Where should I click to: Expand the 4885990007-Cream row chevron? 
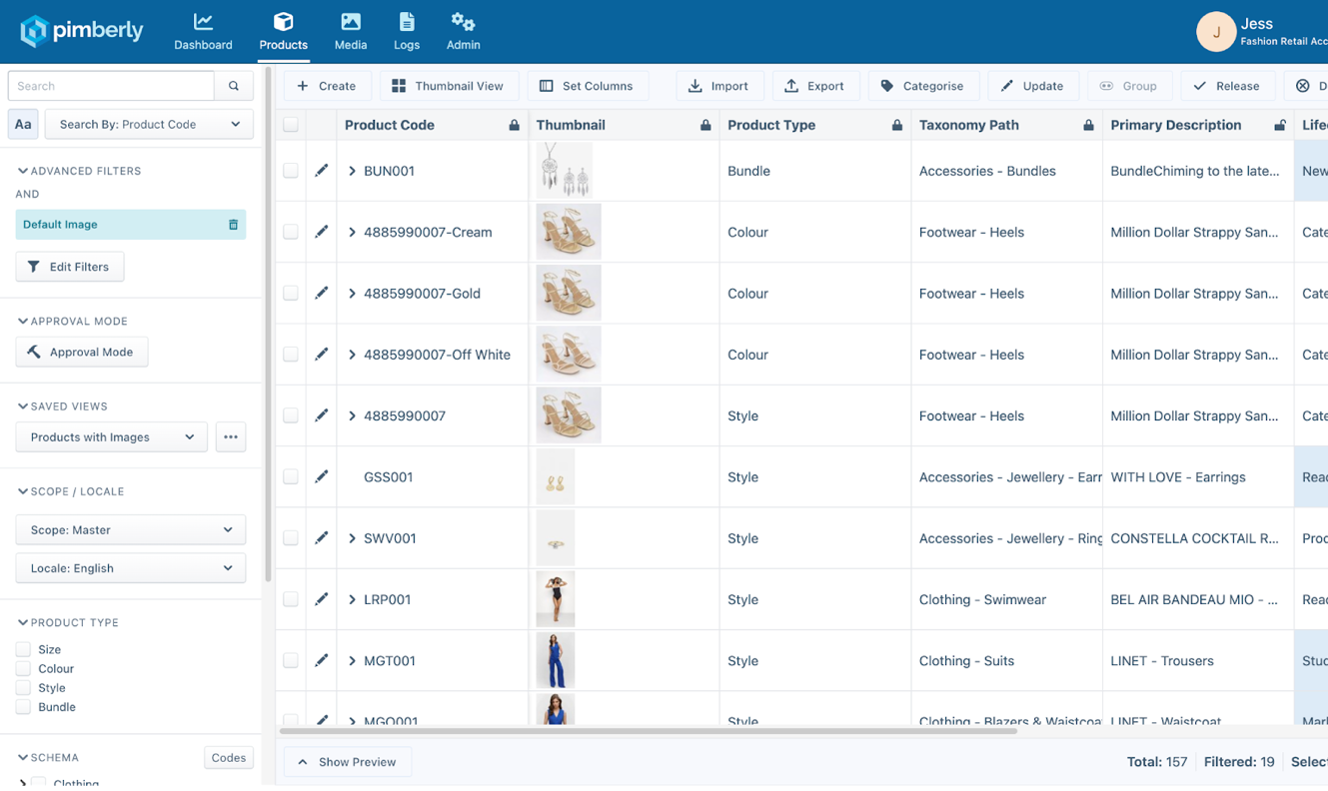tap(352, 231)
